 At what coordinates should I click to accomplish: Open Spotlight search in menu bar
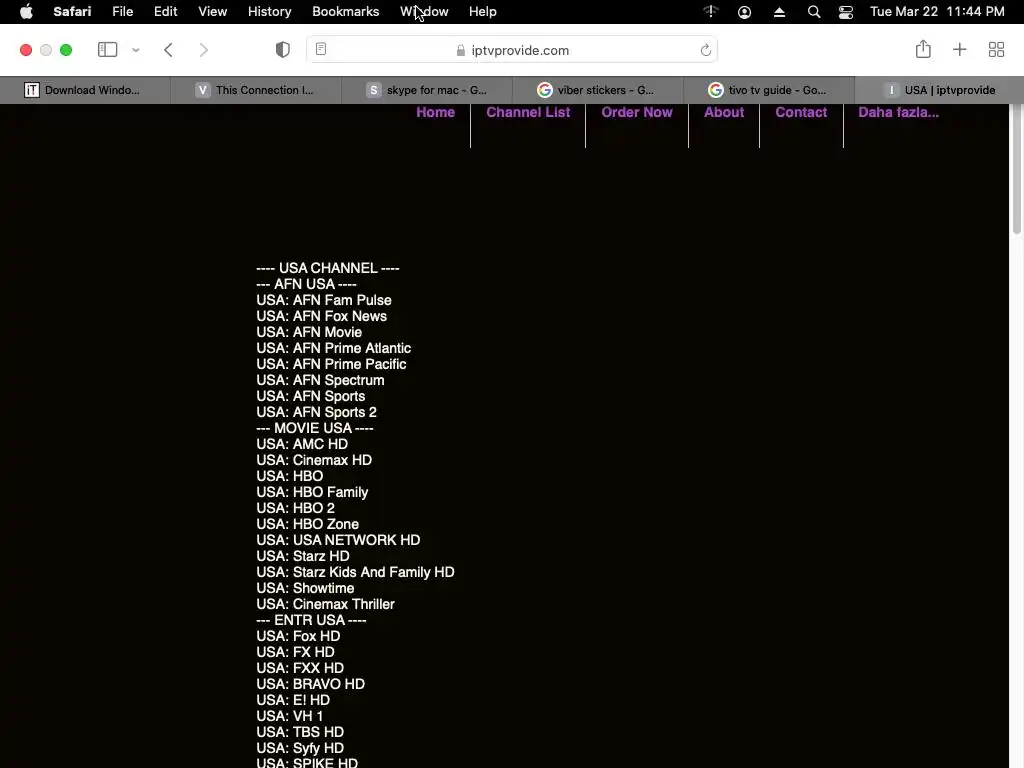click(x=814, y=12)
